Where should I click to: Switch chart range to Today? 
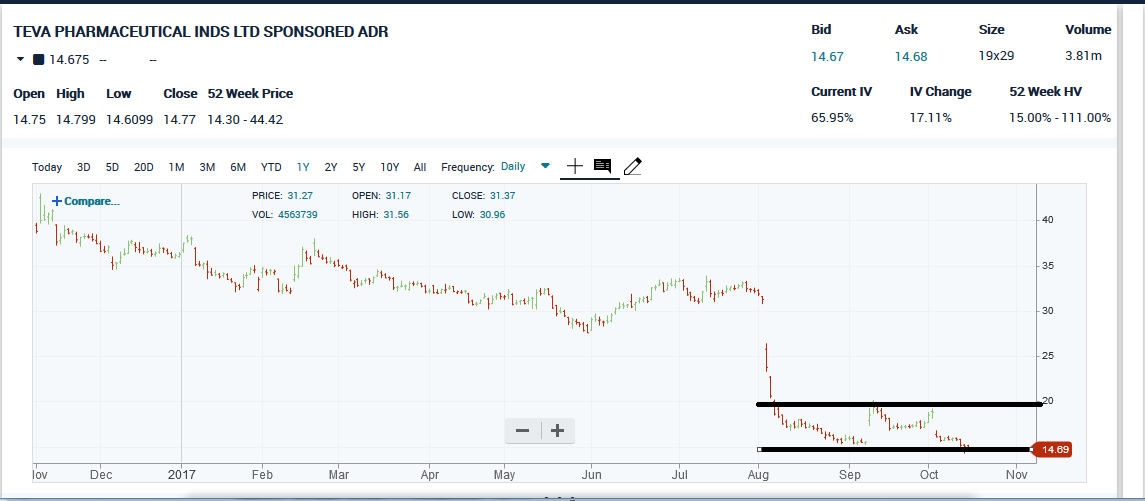click(x=47, y=167)
